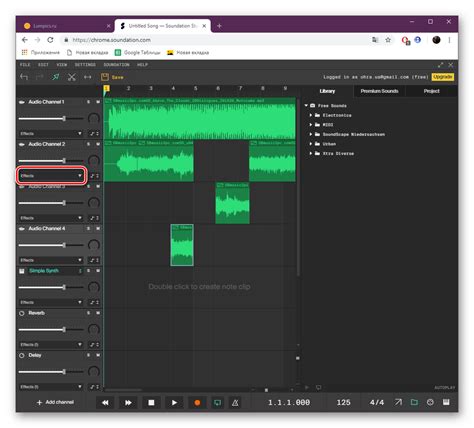Click the yellow Upgrade button
474x428 pixels.
[443, 77]
